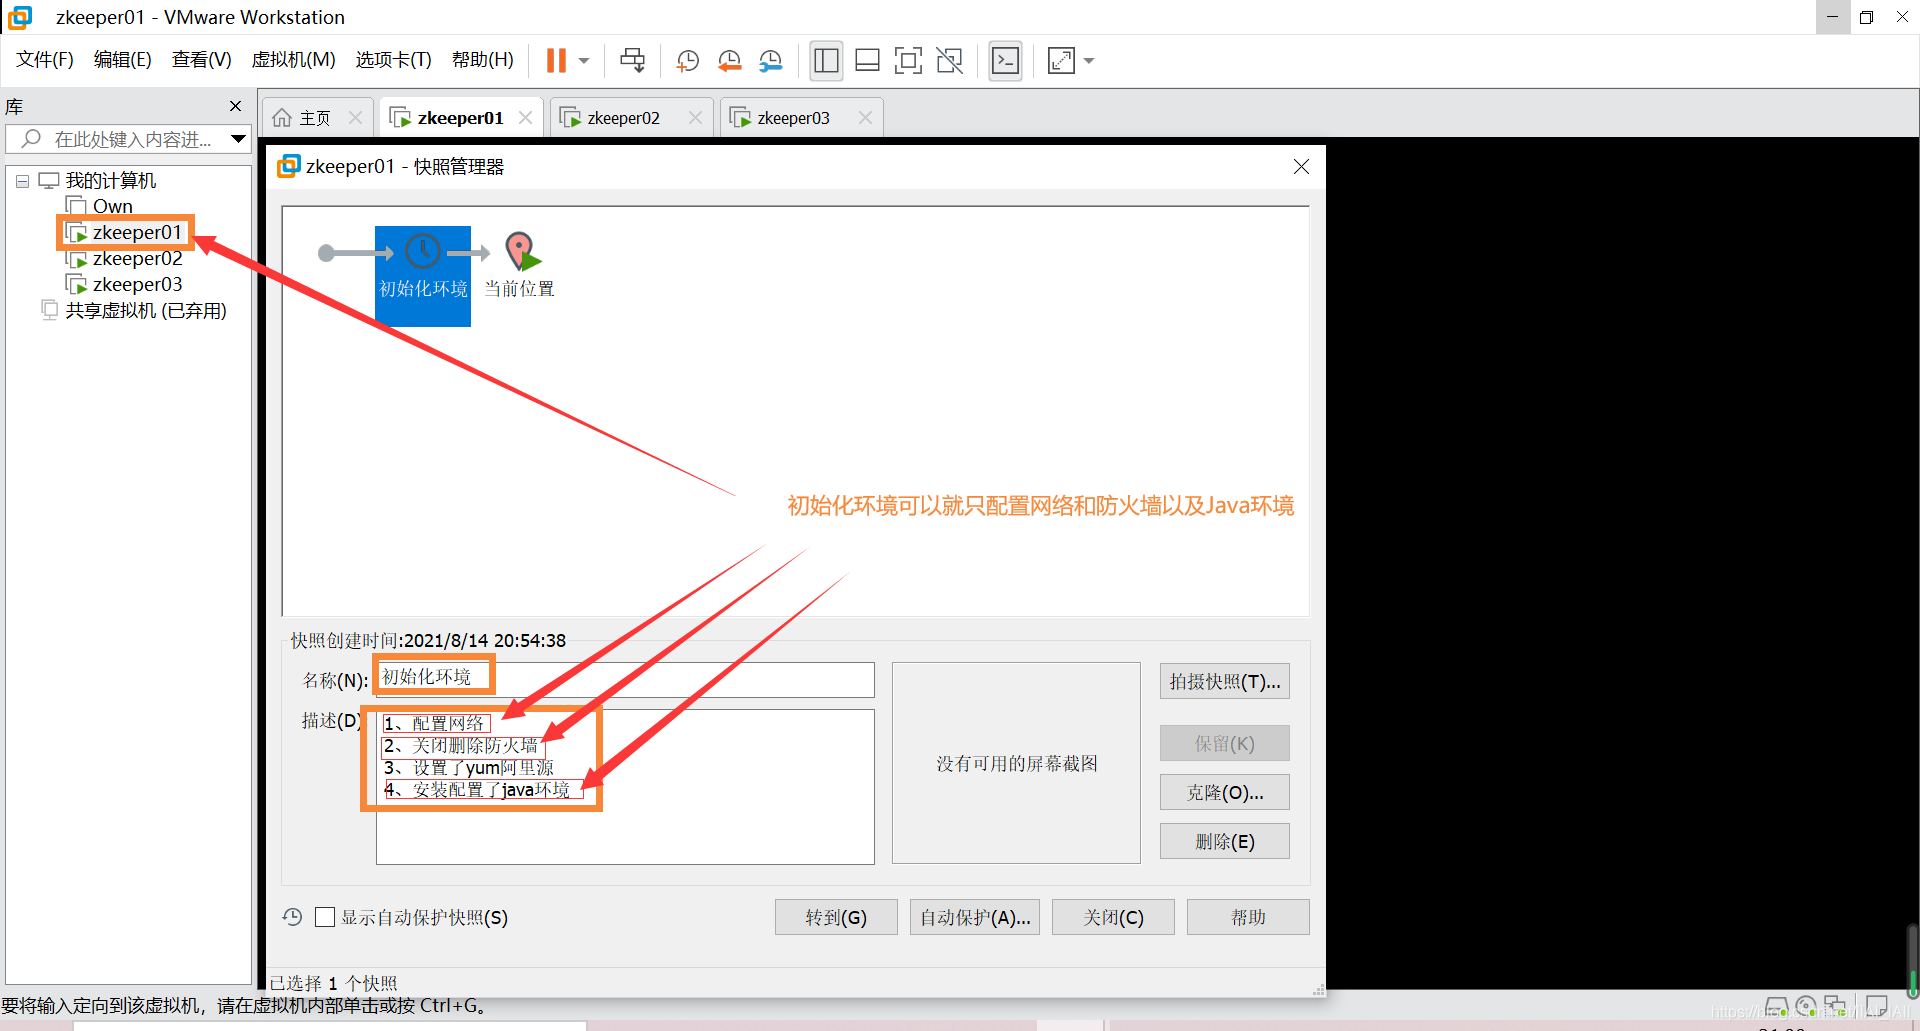The width and height of the screenshot is (1920, 1031).
Task: Click the 克隆(O)... button
Action: 1225,792
